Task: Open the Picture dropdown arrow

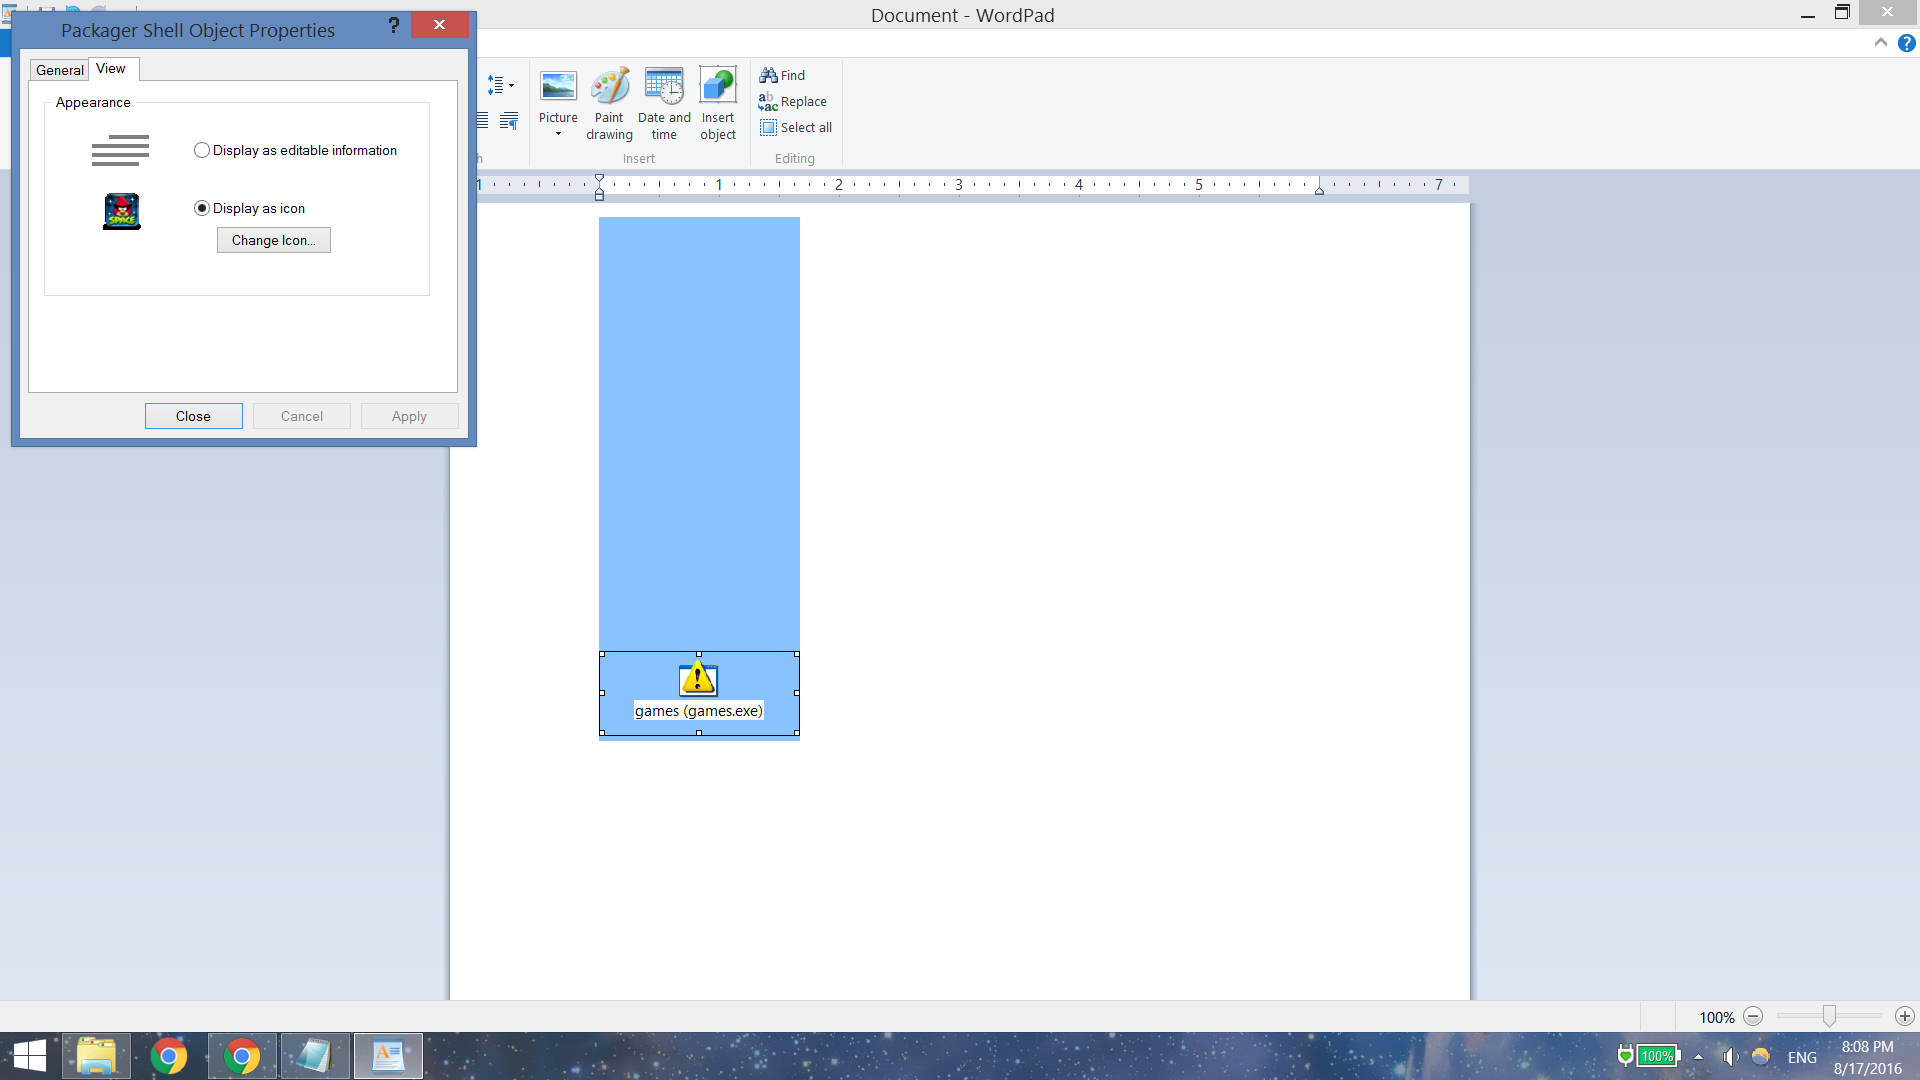Action: click(558, 134)
